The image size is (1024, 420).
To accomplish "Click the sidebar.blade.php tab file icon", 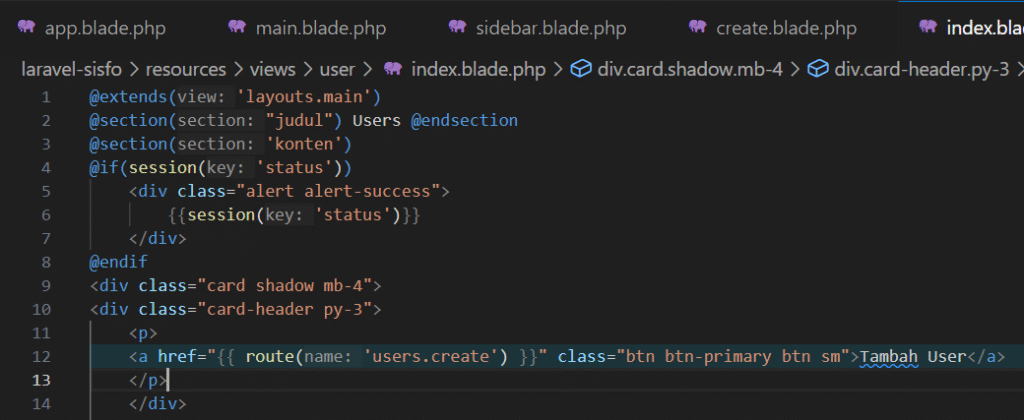I will pyautogui.click(x=457, y=27).
